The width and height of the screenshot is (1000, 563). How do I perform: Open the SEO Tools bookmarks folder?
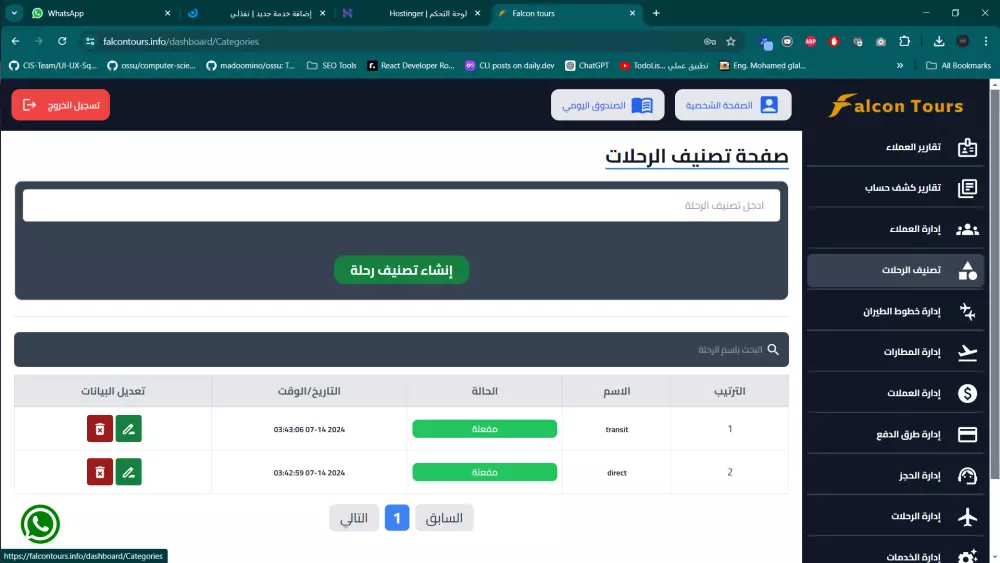click(332, 66)
